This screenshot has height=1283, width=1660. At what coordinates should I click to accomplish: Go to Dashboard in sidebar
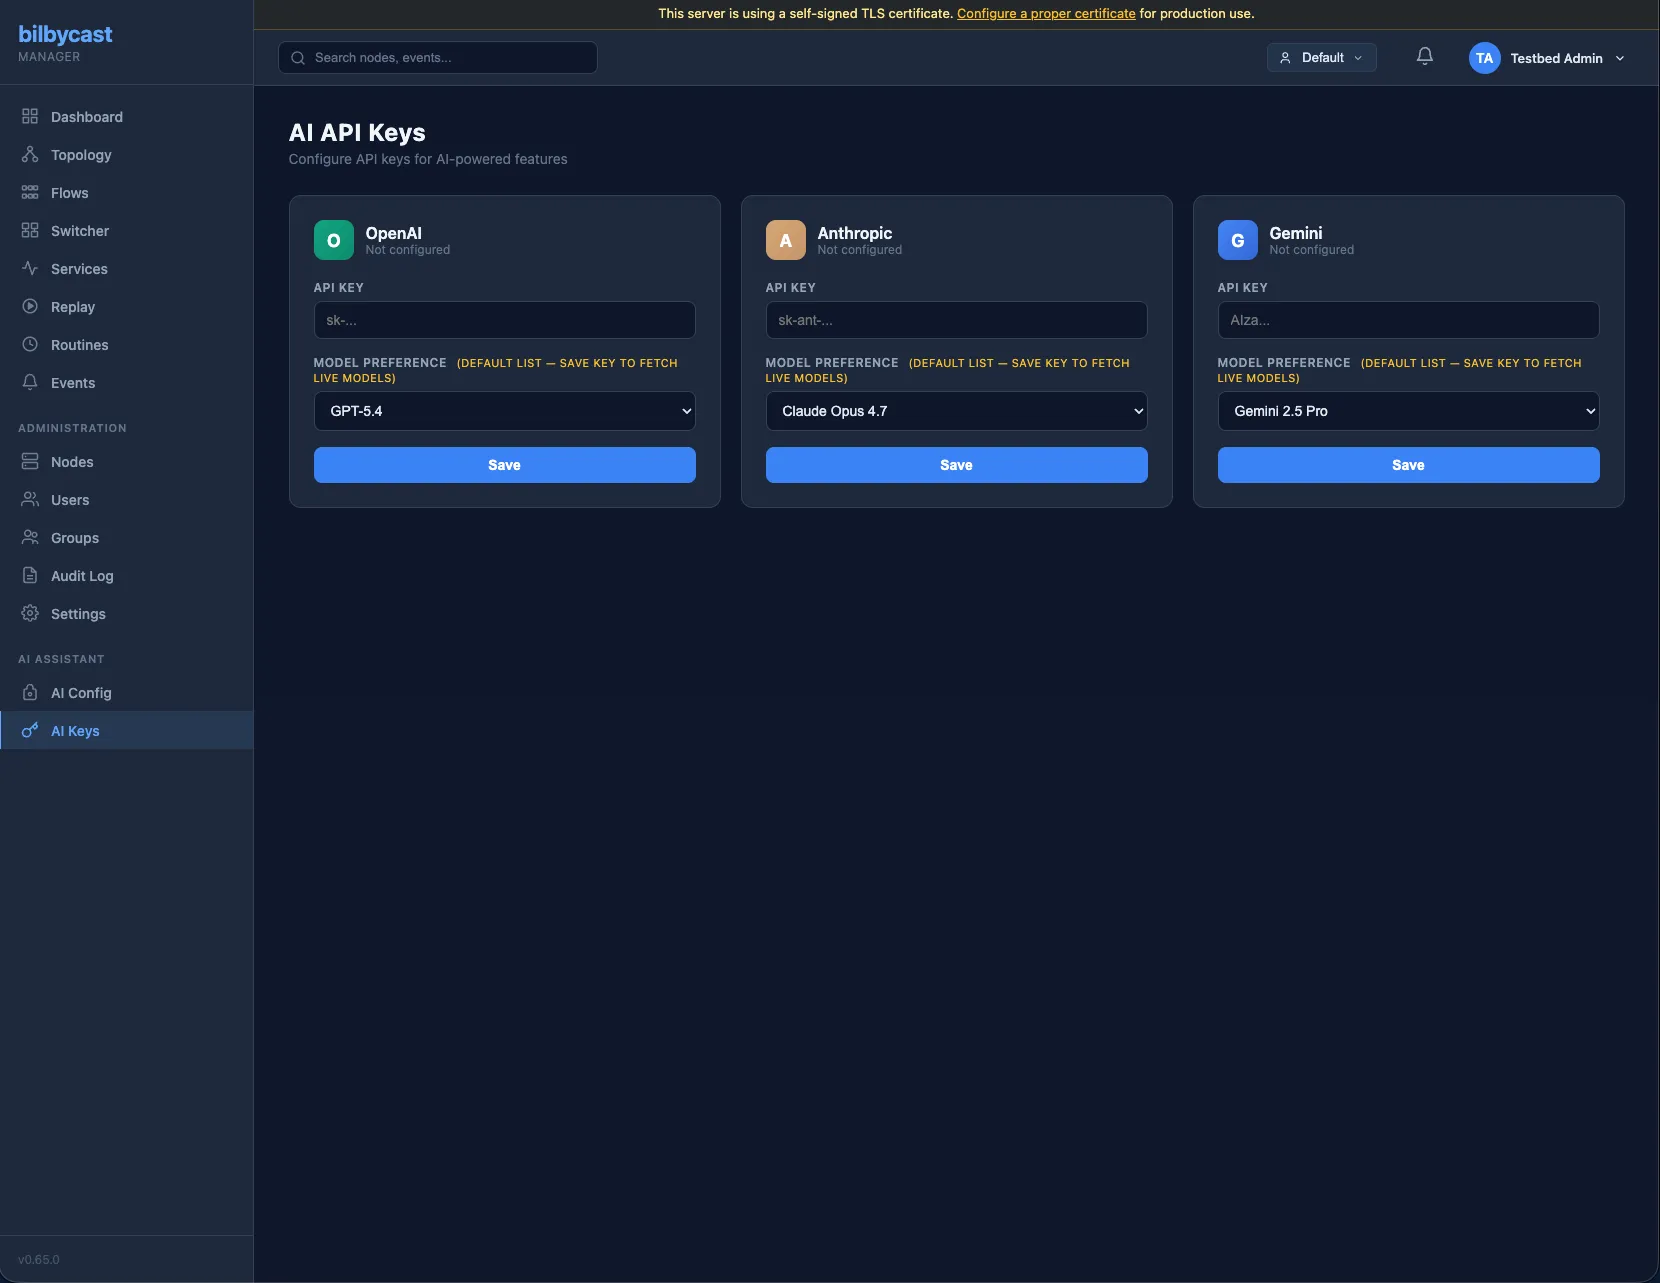point(126,117)
